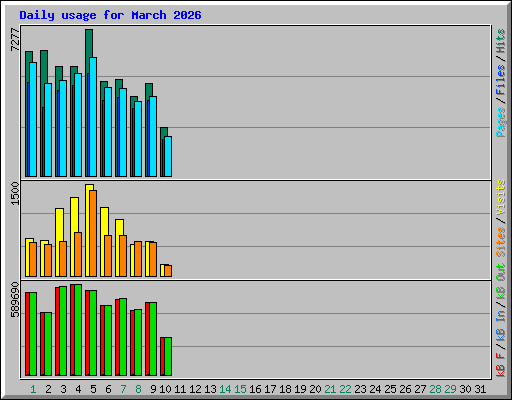
Task: Click green day label '14' on the date axis
Action: pyautogui.click(x=225, y=389)
